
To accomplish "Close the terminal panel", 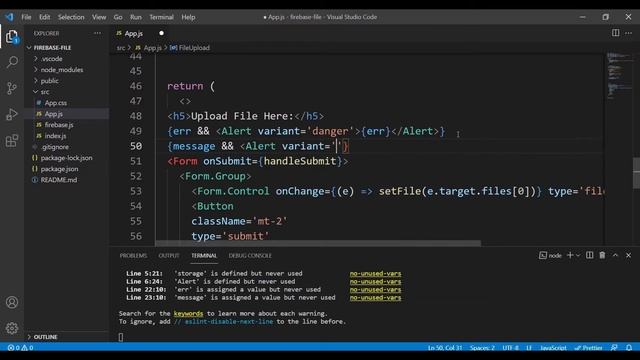I will tap(628, 255).
